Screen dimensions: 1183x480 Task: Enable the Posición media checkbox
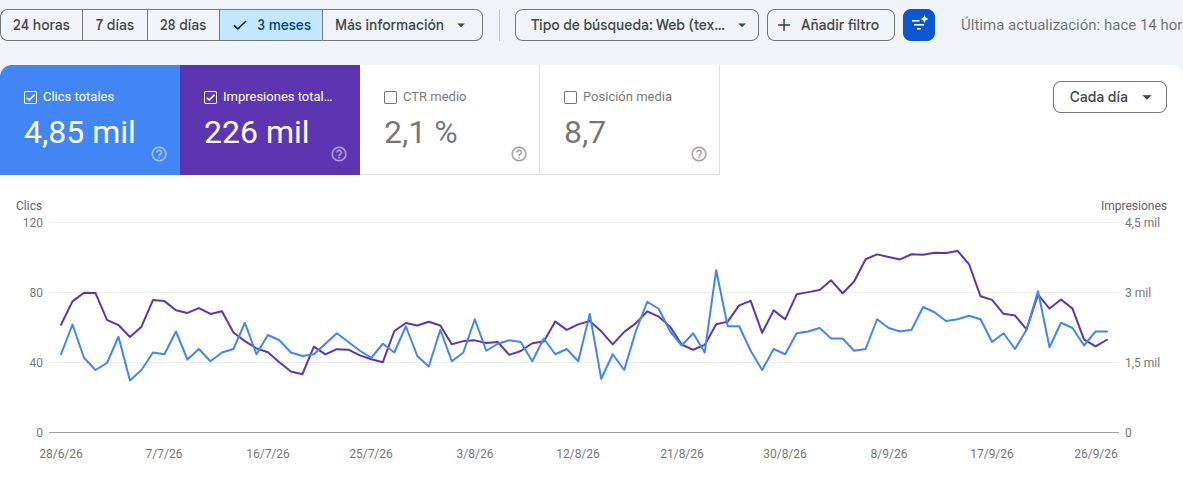pyautogui.click(x=570, y=97)
